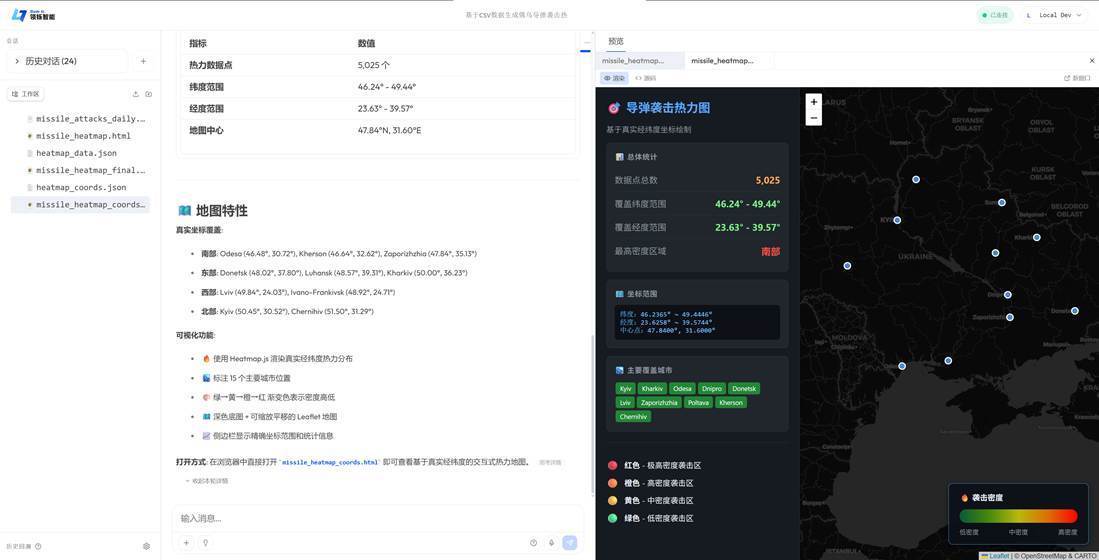Click the Poltava city tag
Viewport: 1099px width, 560px height.
point(698,402)
